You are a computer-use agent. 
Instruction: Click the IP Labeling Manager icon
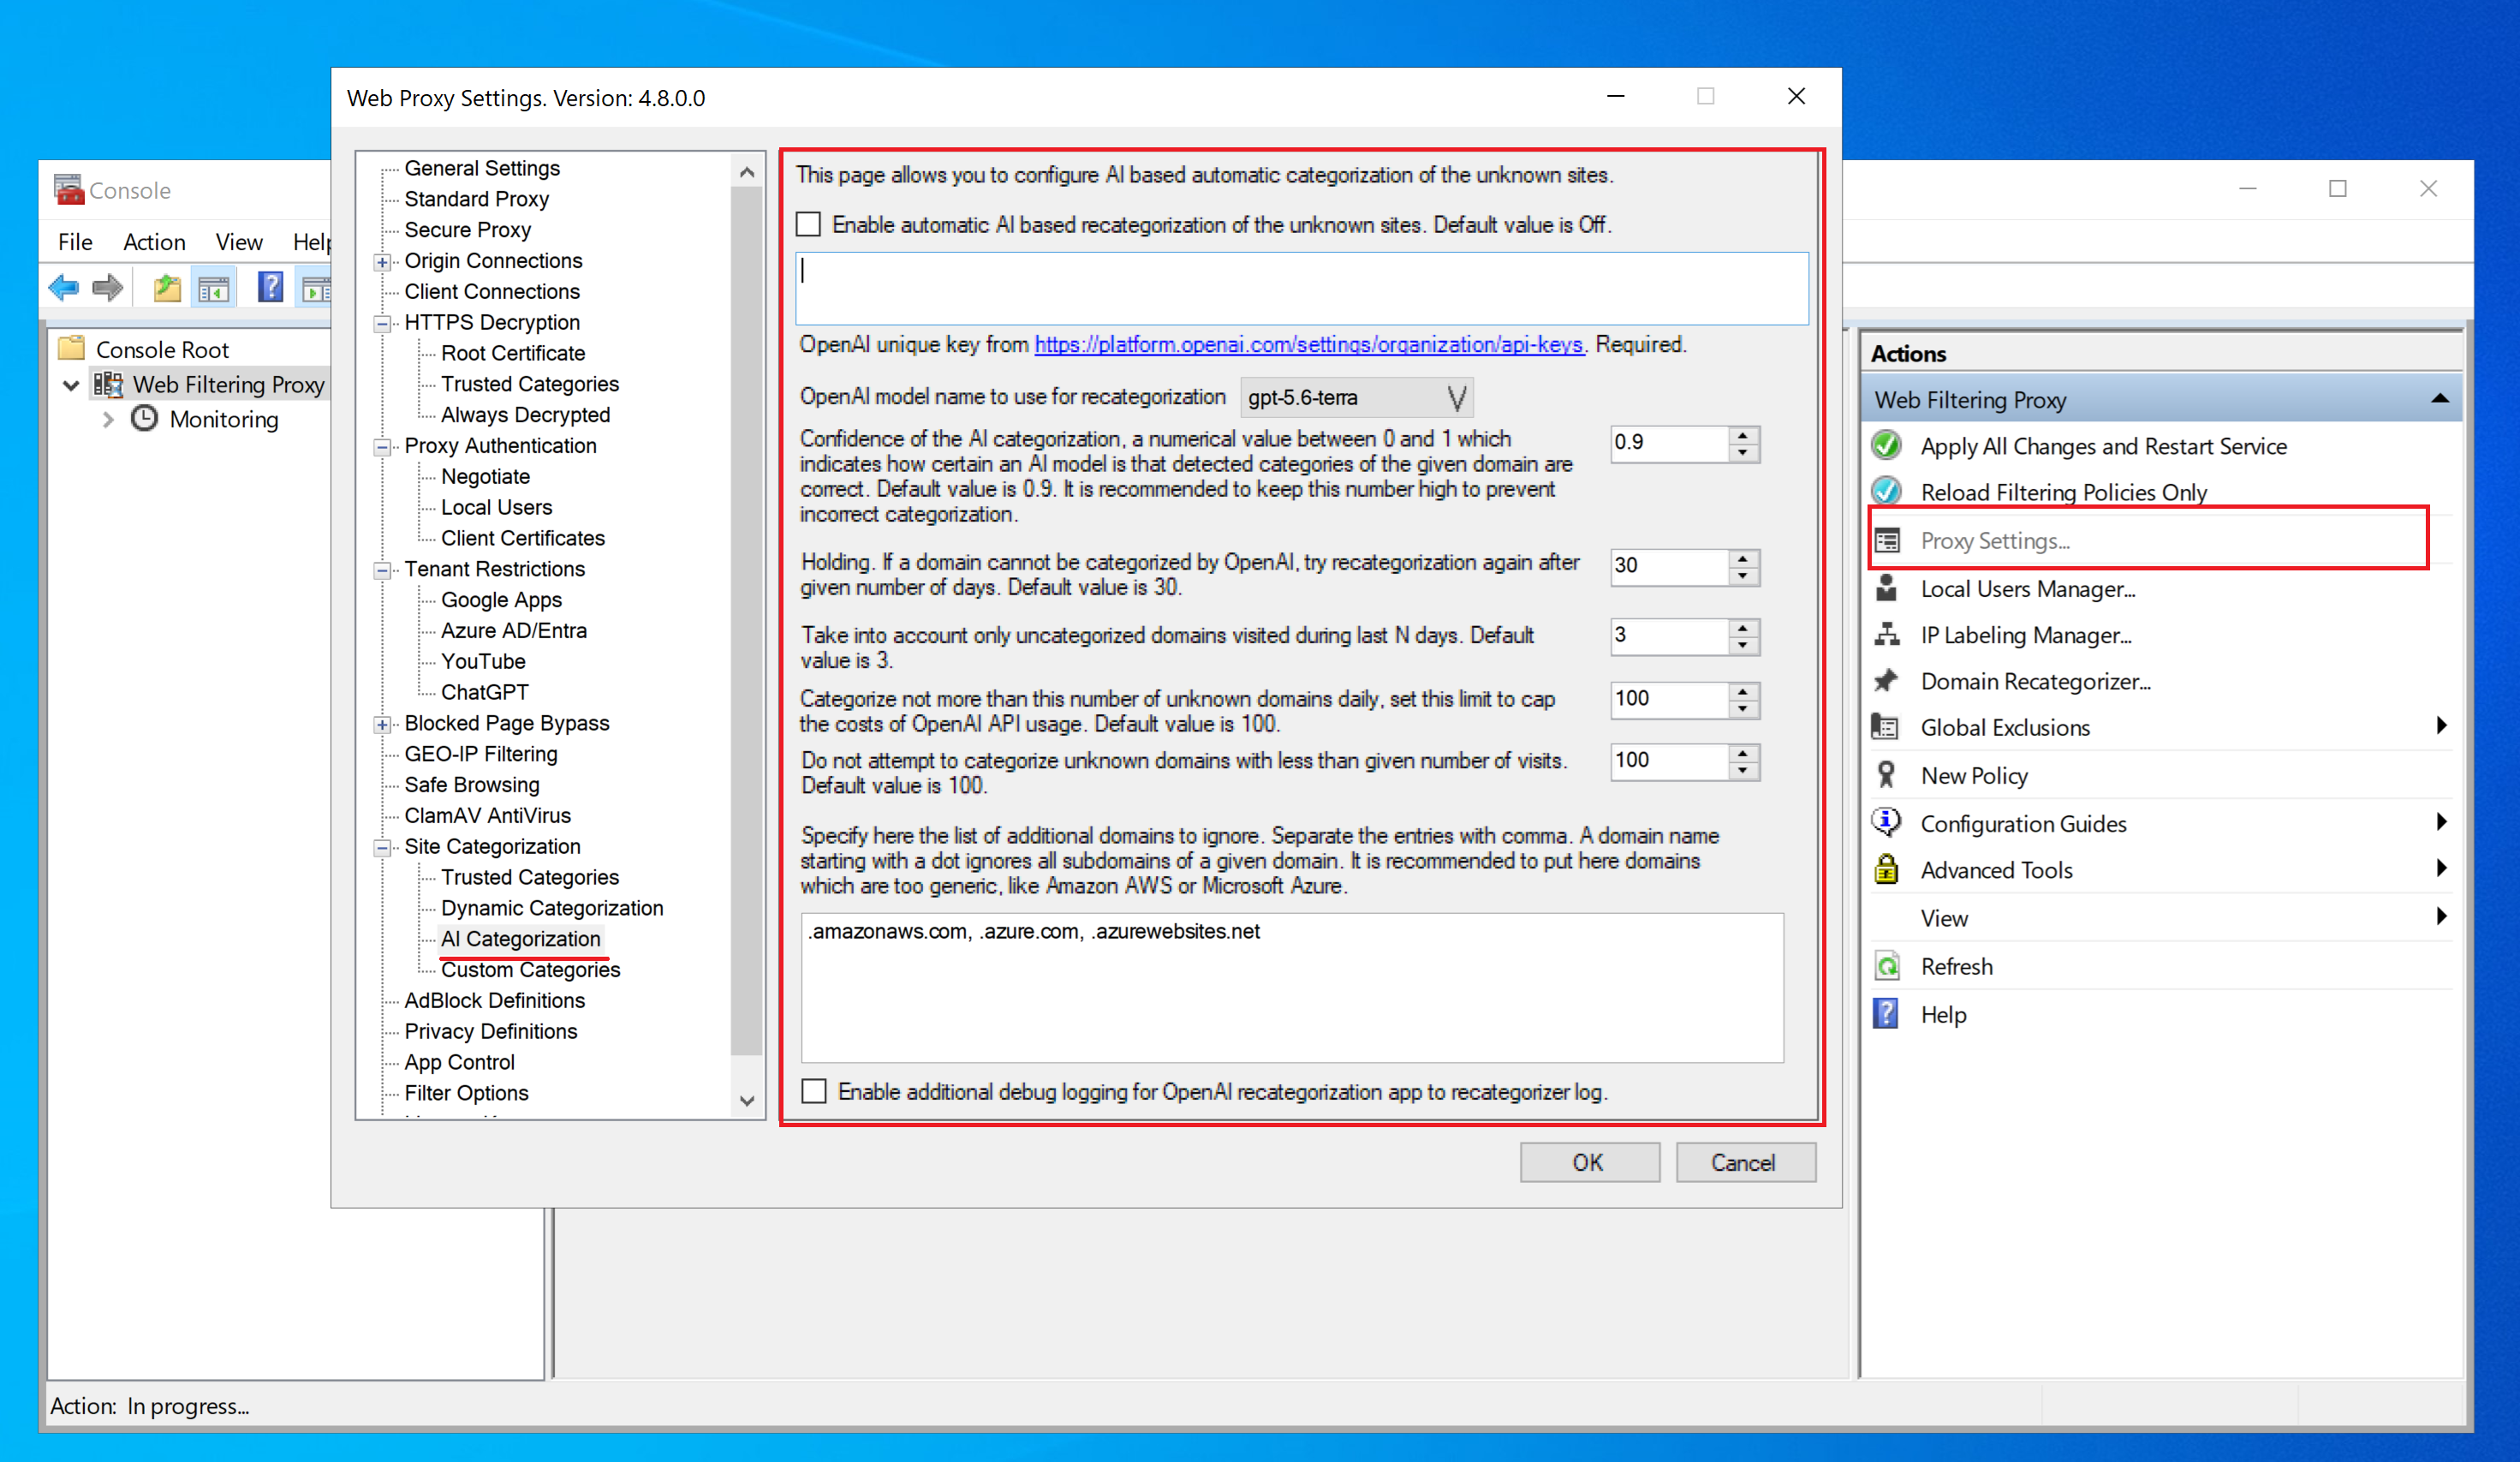pyautogui.click(x=1886, y=634)
